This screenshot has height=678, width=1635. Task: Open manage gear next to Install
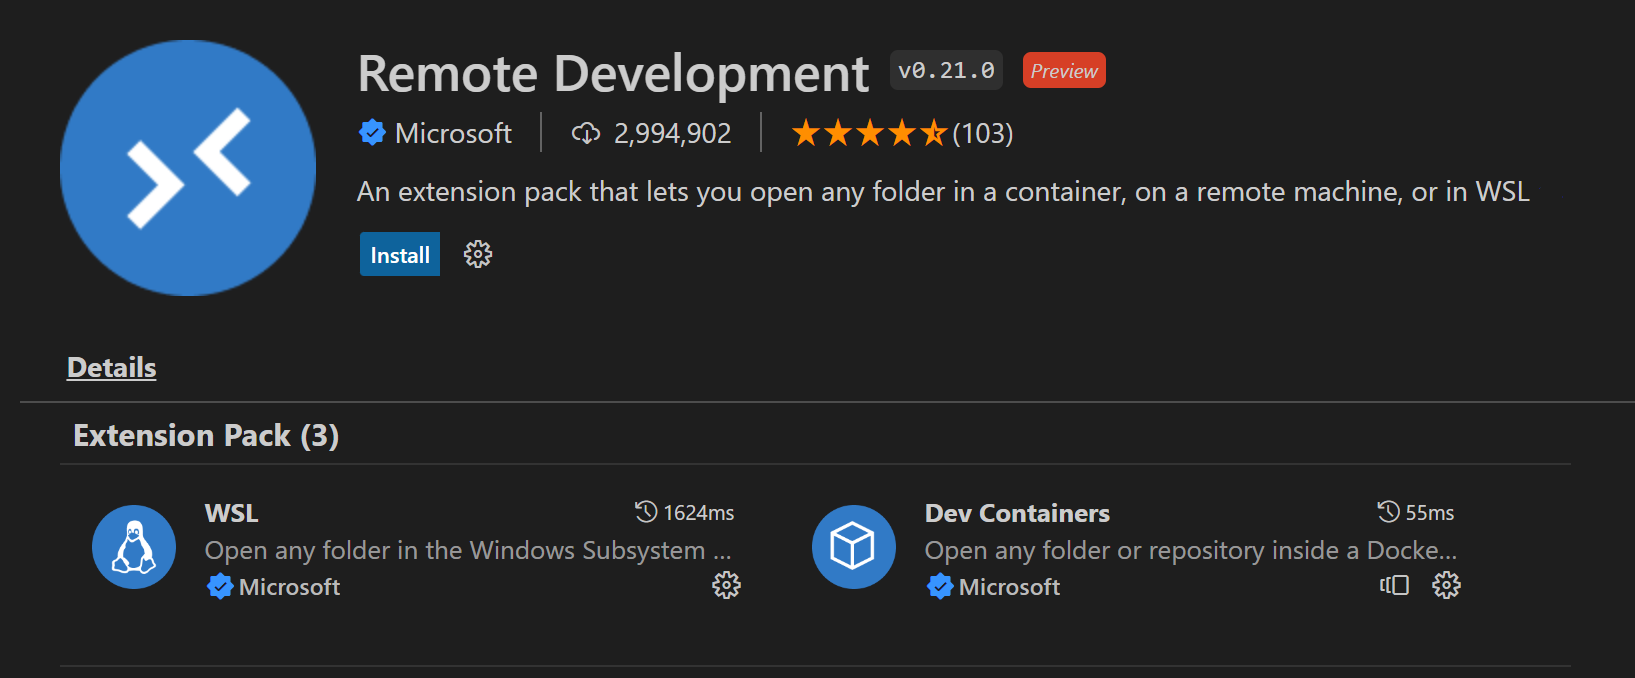pos(478,255)
